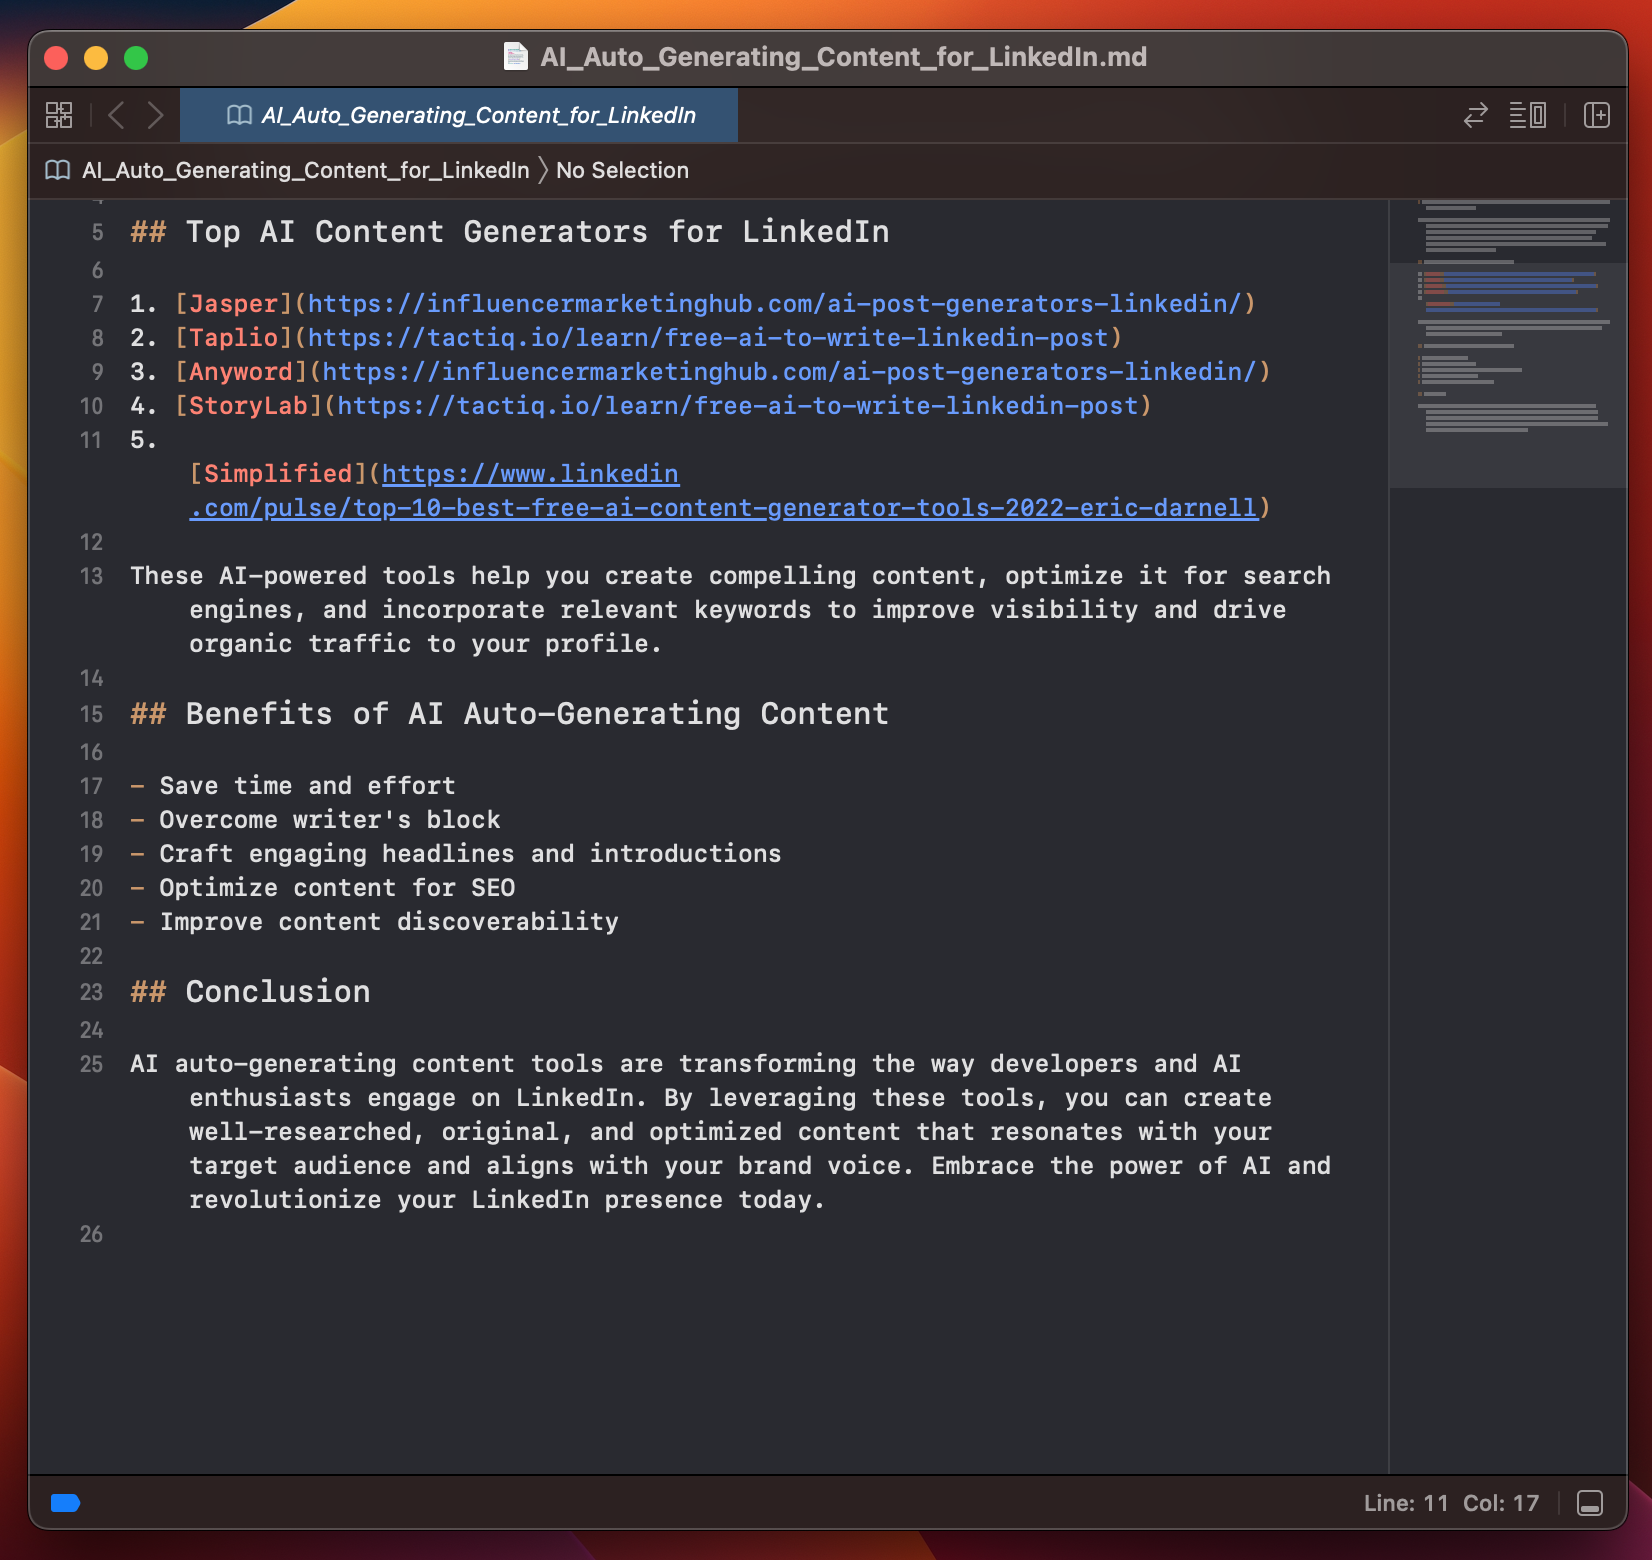The width and height of the screenshot is (1652, 1560).
Task: Open the related items grid menu
Action: (59, 115)
